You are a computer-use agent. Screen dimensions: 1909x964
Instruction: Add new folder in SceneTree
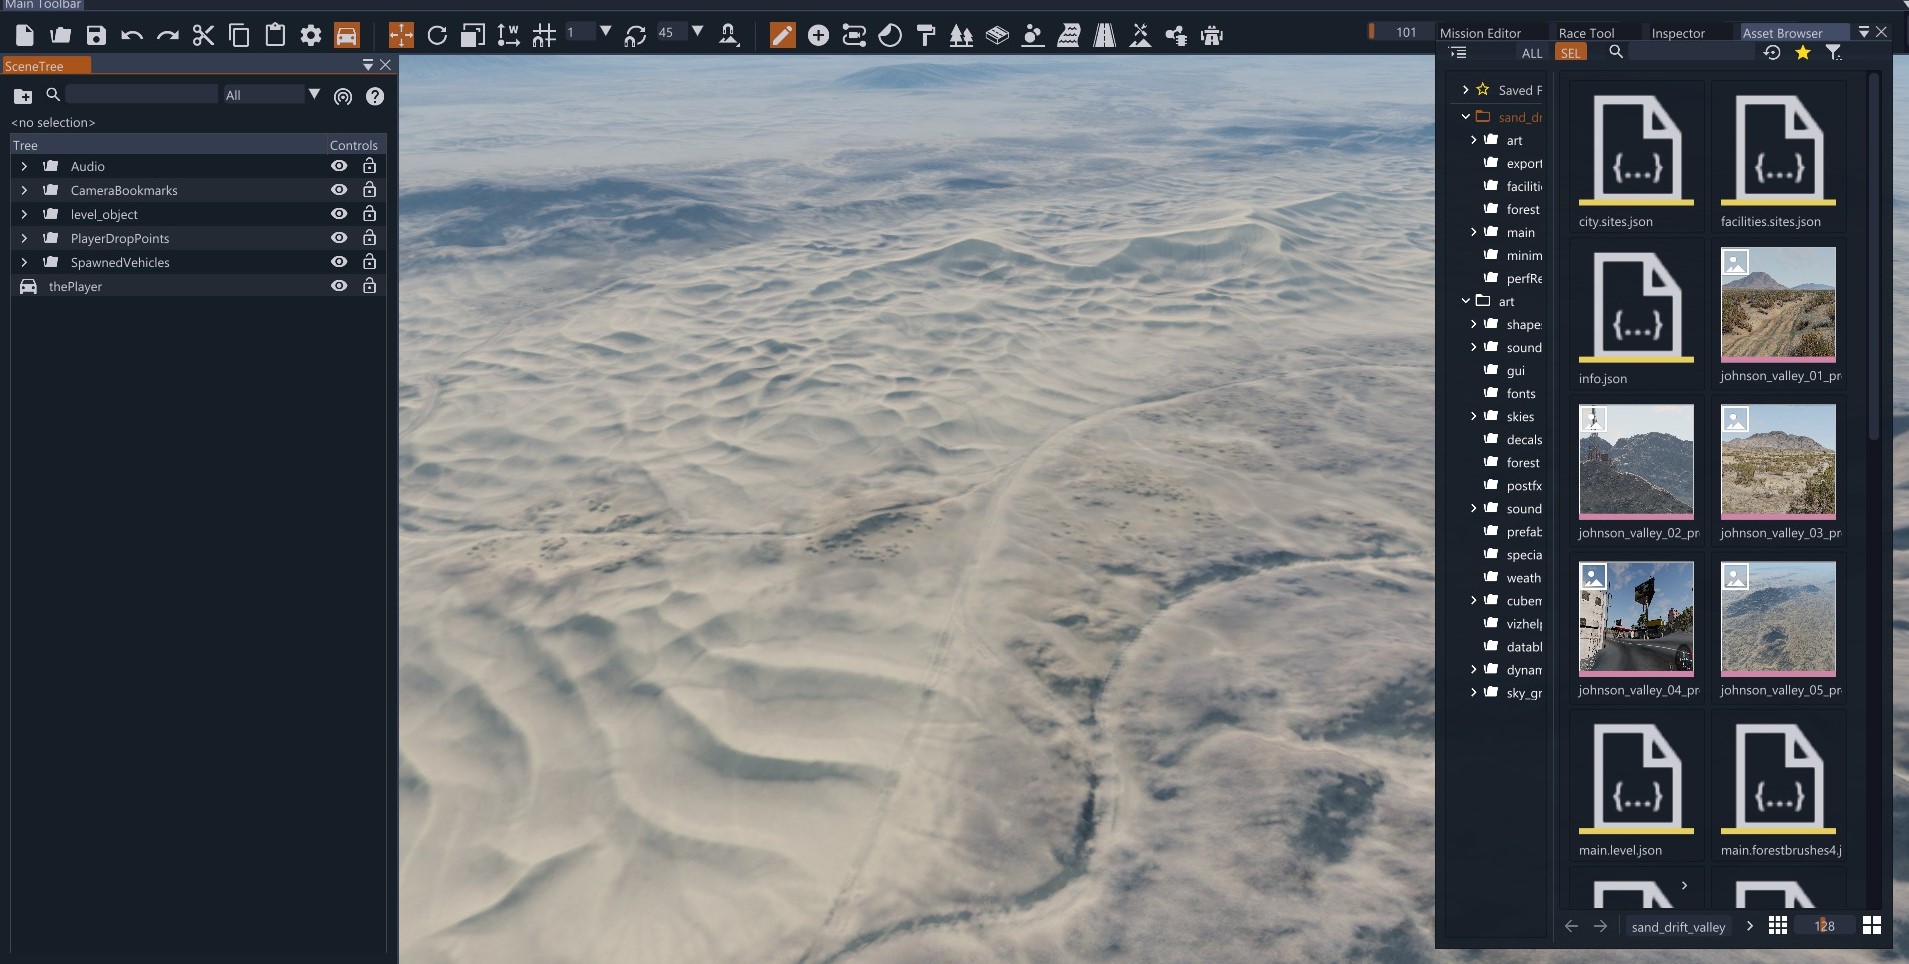tap(23, 96)
